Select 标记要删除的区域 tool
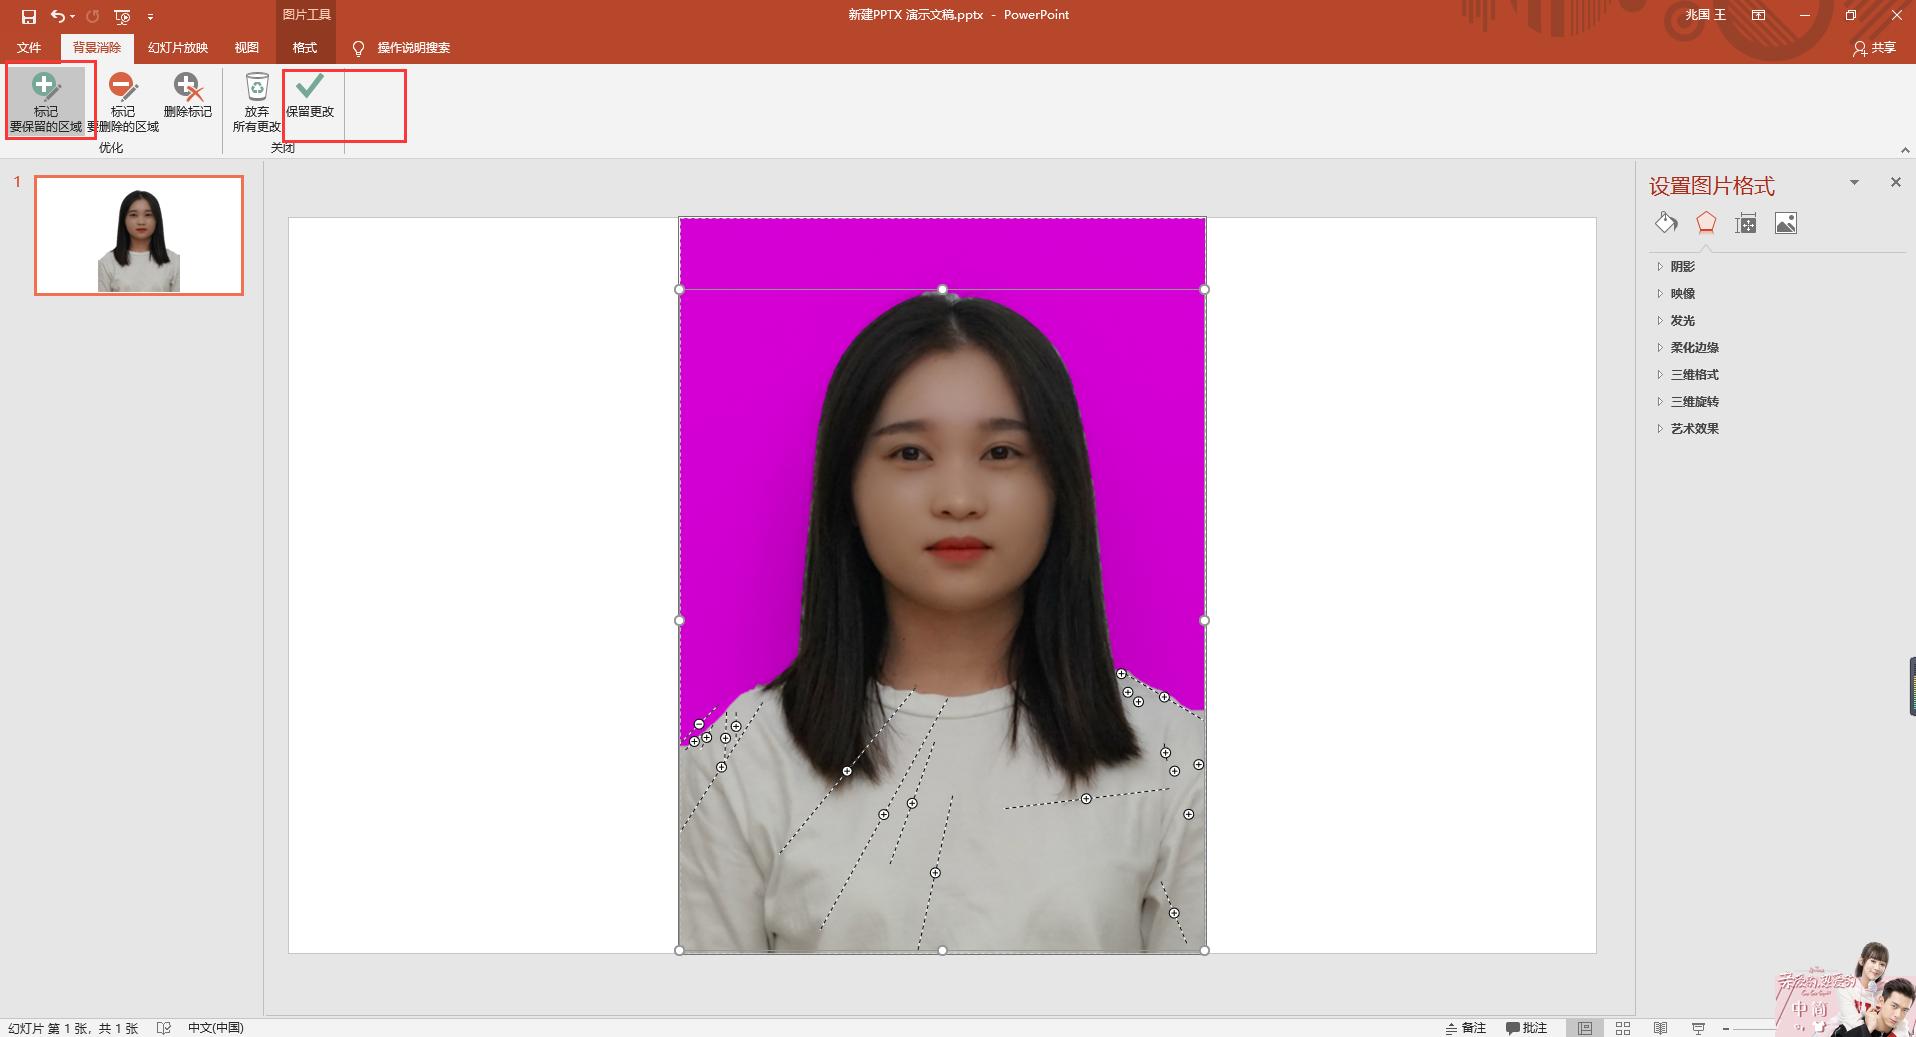 [122, 99]
